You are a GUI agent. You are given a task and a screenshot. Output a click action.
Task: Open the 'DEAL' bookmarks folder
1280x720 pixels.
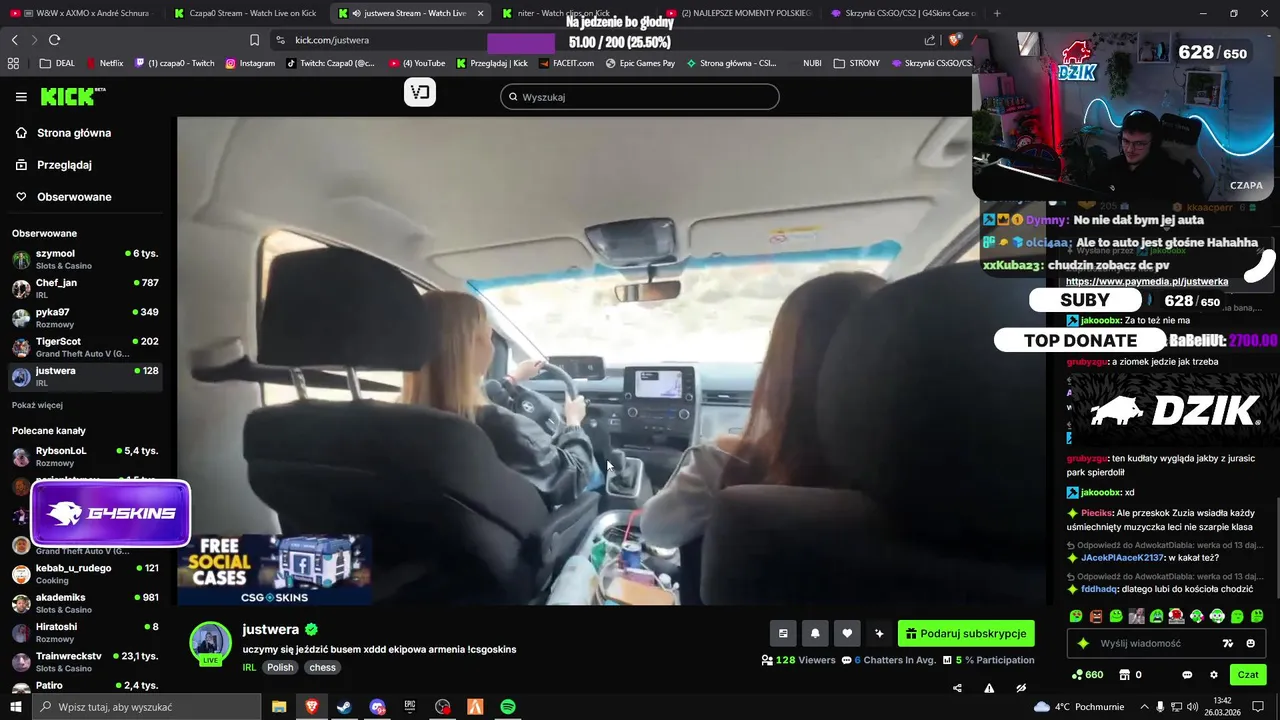click(57, 63)
